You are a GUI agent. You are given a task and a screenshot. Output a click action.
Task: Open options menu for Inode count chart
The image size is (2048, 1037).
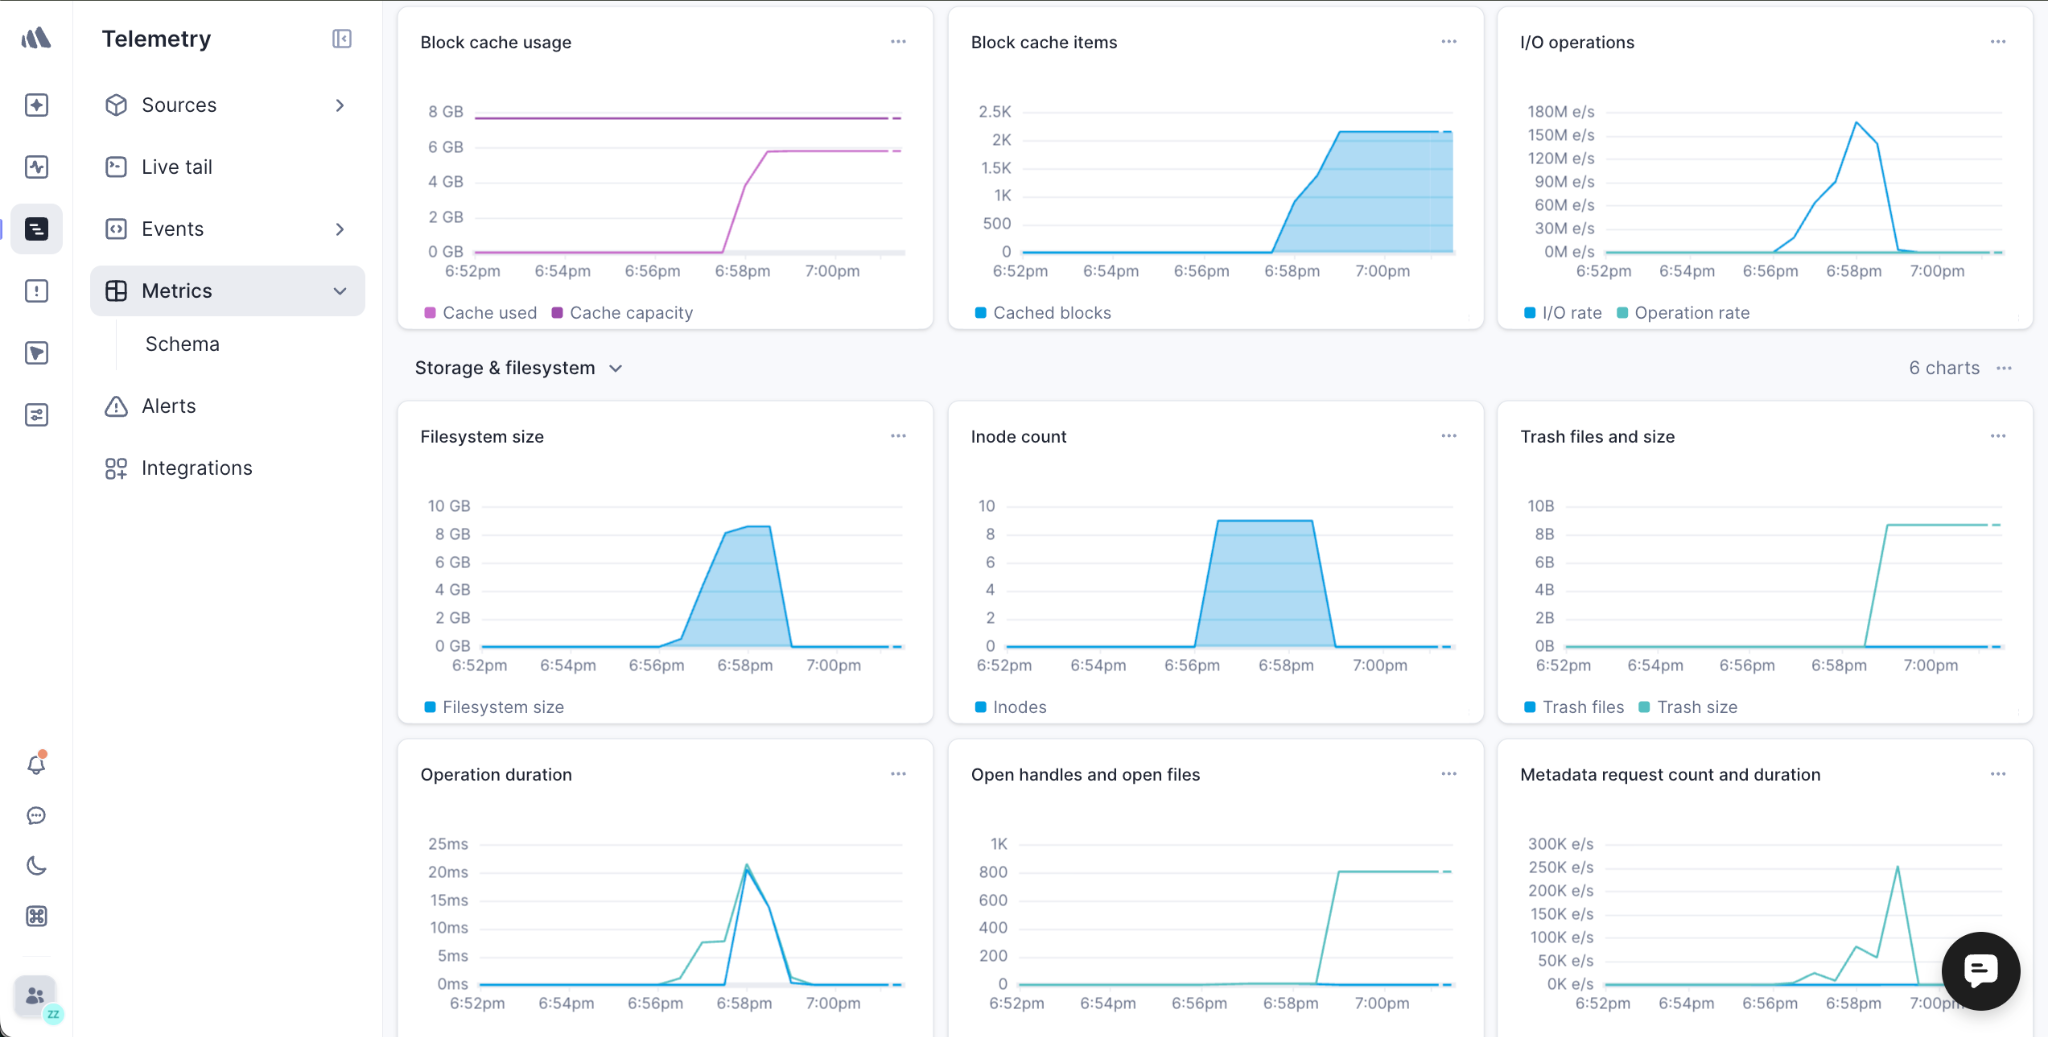tap(1449, 436)
